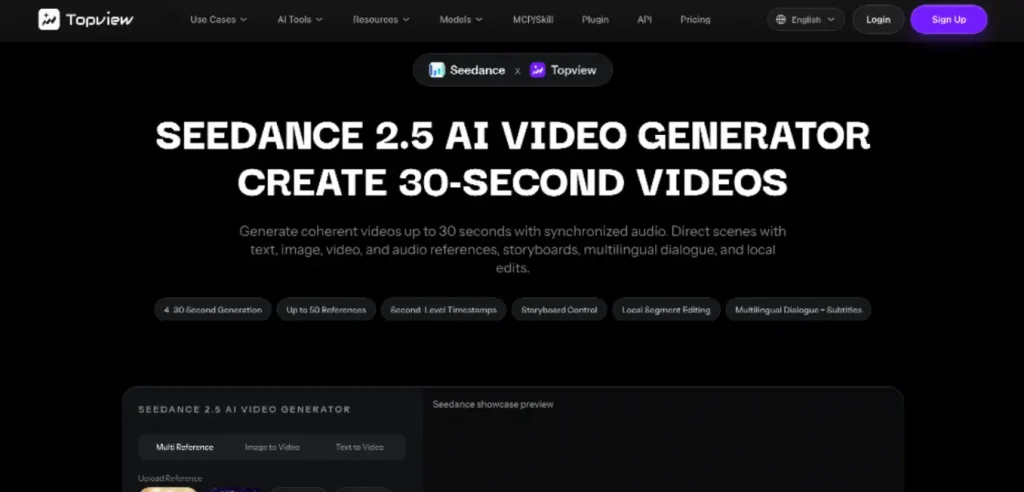Click the "SEEDANCE 2.5 AI VIDEO GENERATOR" panel title
The image size is (1024, 492).
click(244, 410)
